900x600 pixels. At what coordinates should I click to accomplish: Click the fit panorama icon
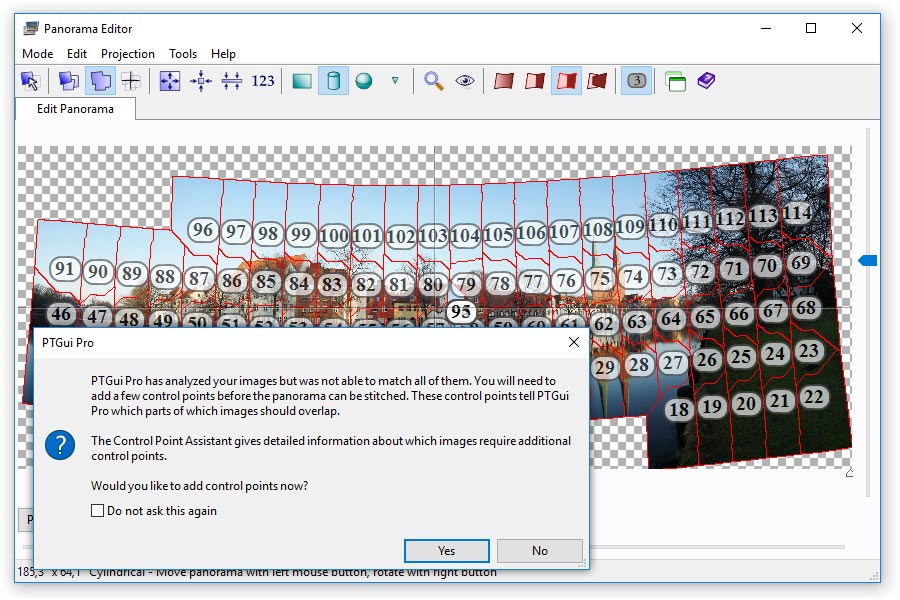(x=170, y=81)
